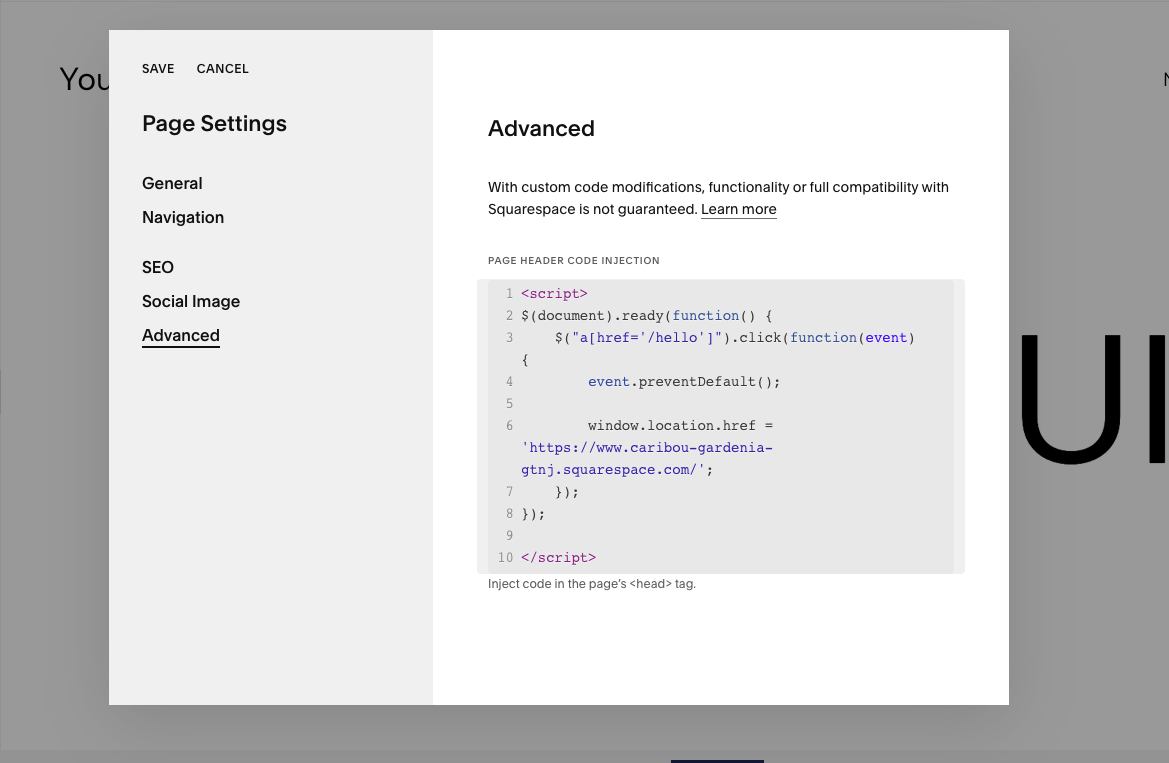Viewport: 1169px width, 763px height.
Task: Click the Advanced heading in the right panel
Action: pyautogui.click(x=541, y=128)
